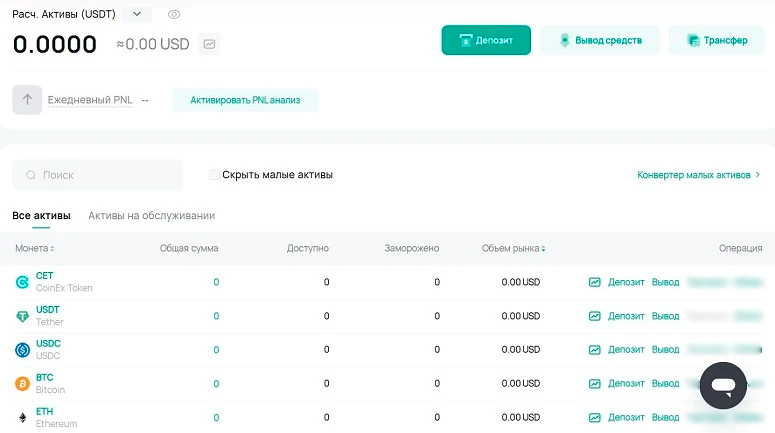This screenshot has height=433, width=775.
Task: Open the chat support bubble
Action: point(723,385)
